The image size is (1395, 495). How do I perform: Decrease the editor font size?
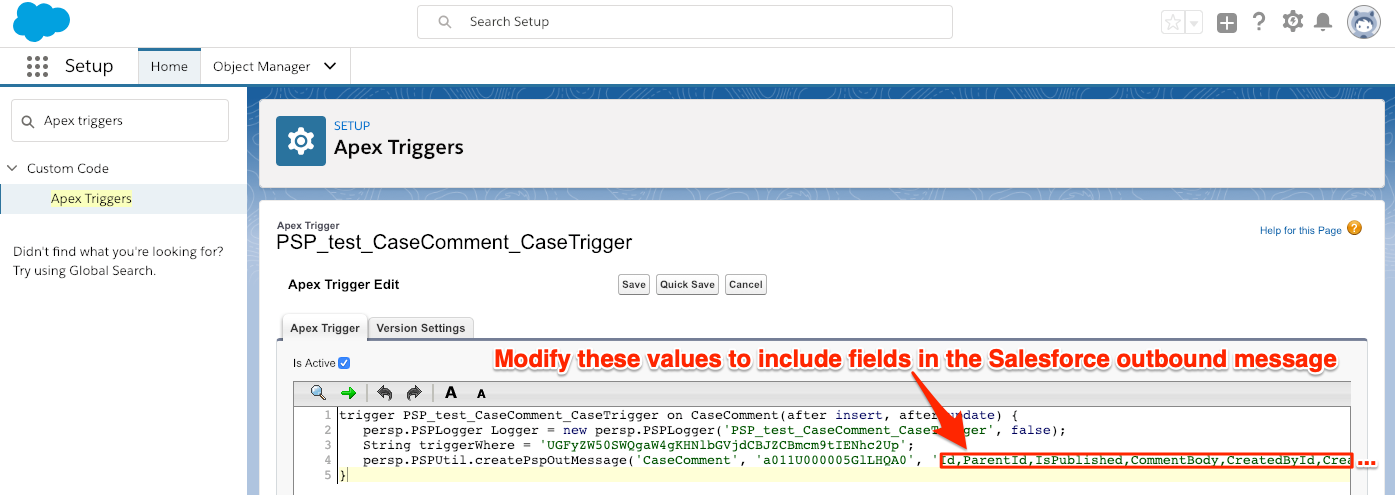(481, 394)
